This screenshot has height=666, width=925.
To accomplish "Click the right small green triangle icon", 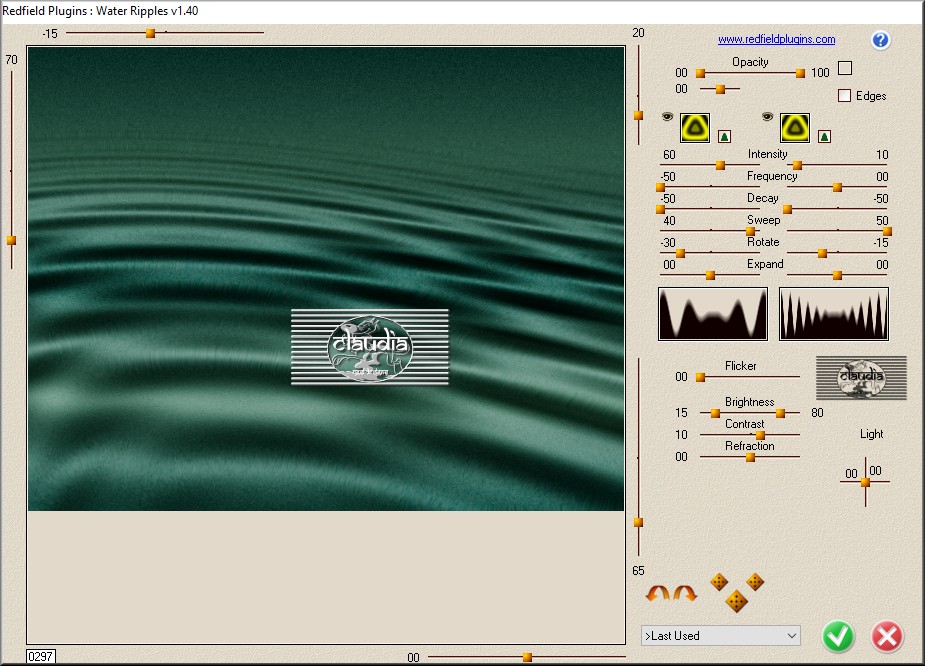I will pyautogui.click(x=825, y=137).
